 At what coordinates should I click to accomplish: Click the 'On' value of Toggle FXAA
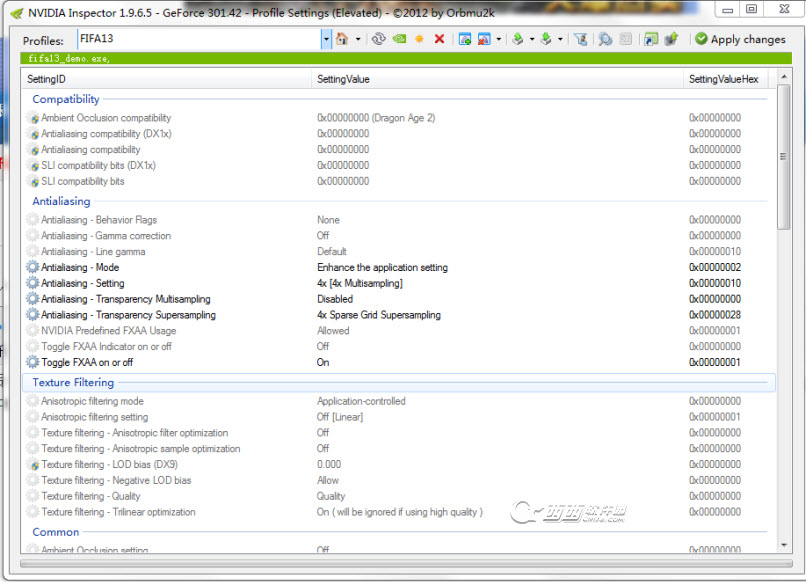(323, 362)
